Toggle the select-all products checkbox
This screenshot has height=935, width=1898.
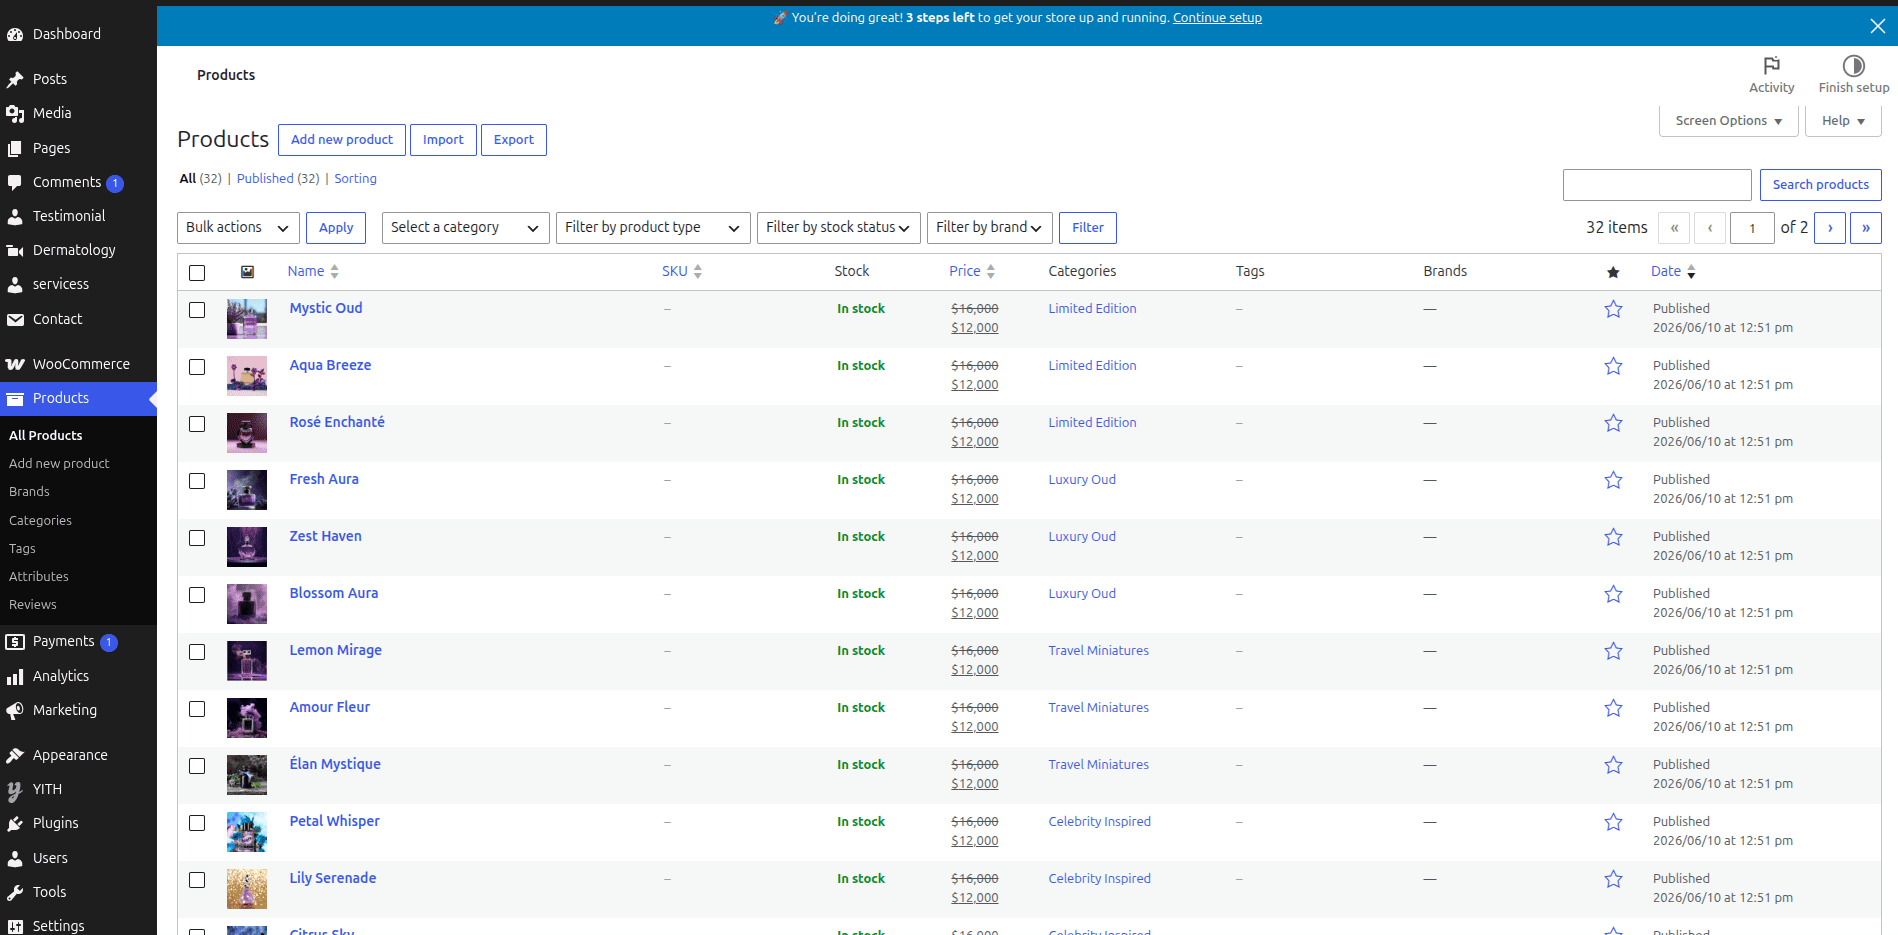(197, 272)
